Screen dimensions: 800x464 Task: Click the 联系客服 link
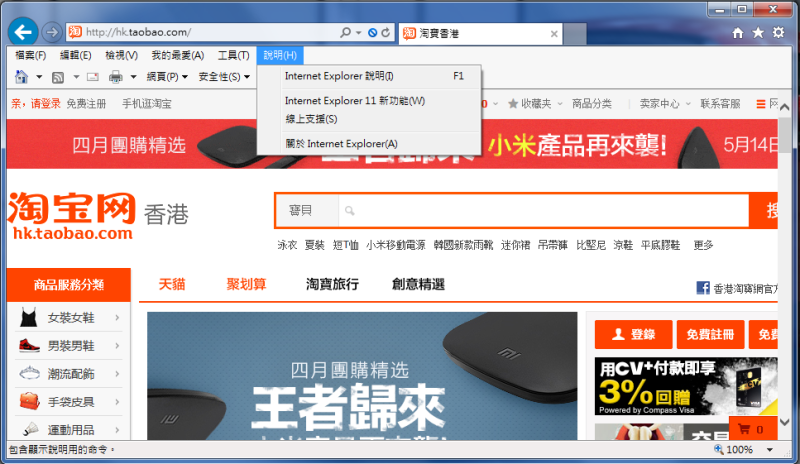720,104
